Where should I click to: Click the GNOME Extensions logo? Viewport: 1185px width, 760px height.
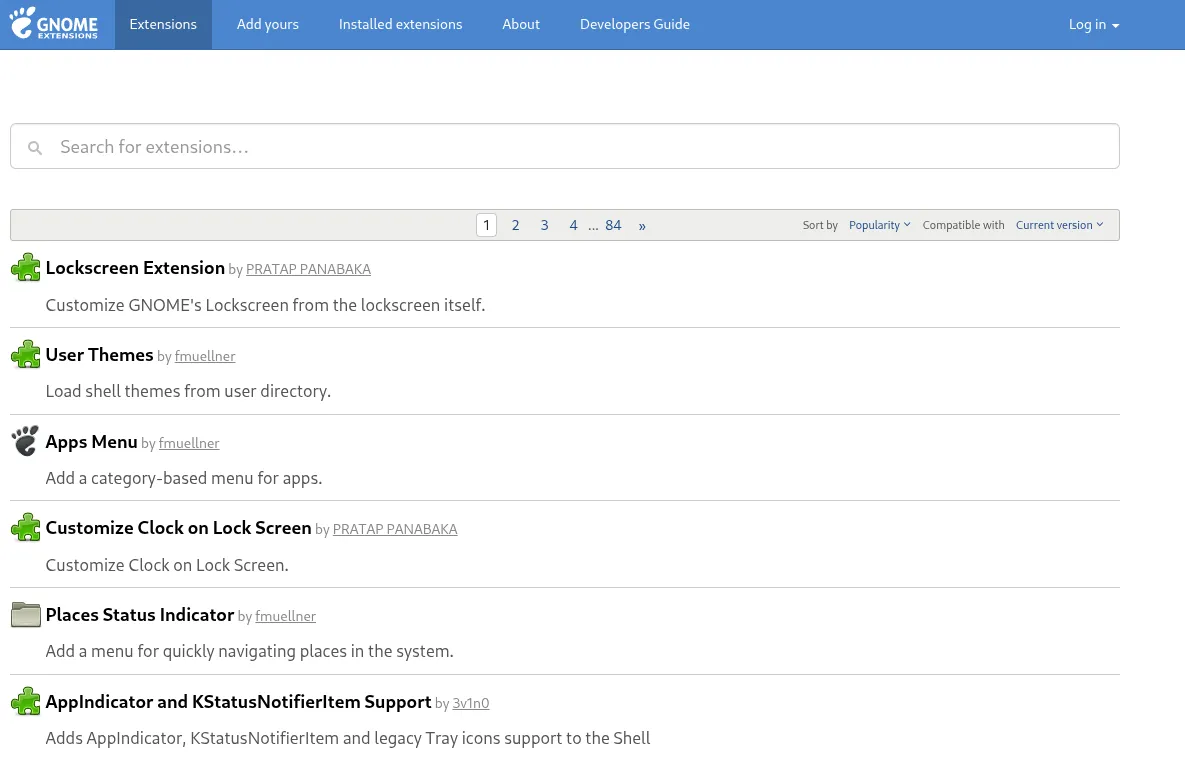[53, 24]
